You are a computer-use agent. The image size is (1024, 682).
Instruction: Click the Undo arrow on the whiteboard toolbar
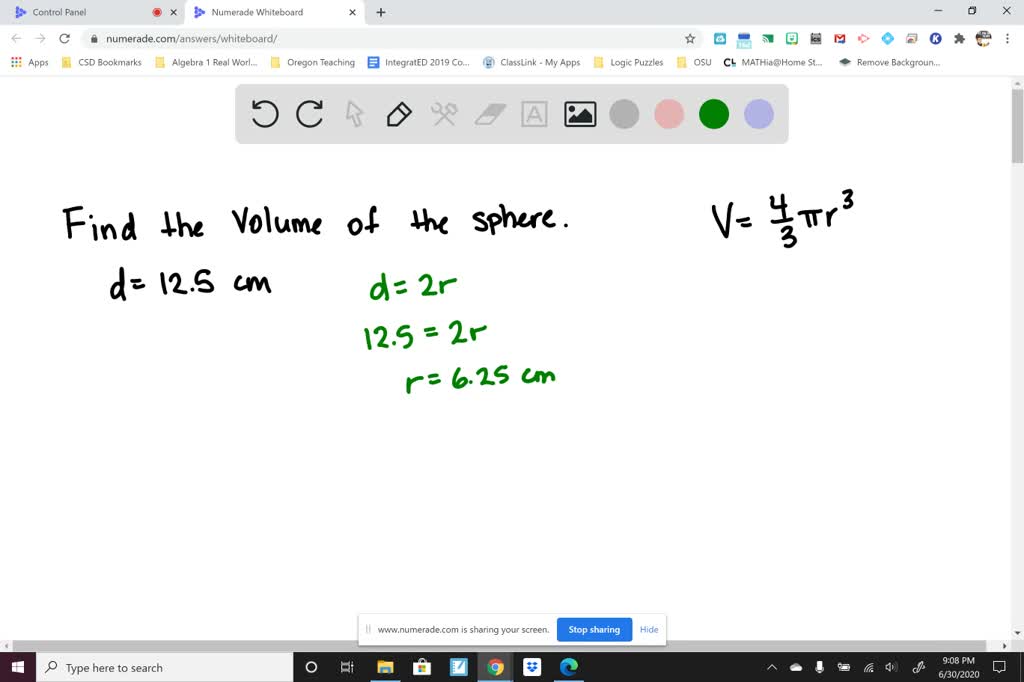coord(264,114)
